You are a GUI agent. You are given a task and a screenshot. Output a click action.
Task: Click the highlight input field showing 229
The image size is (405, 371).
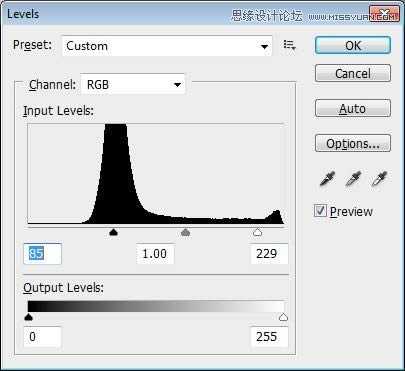[269, 254]
